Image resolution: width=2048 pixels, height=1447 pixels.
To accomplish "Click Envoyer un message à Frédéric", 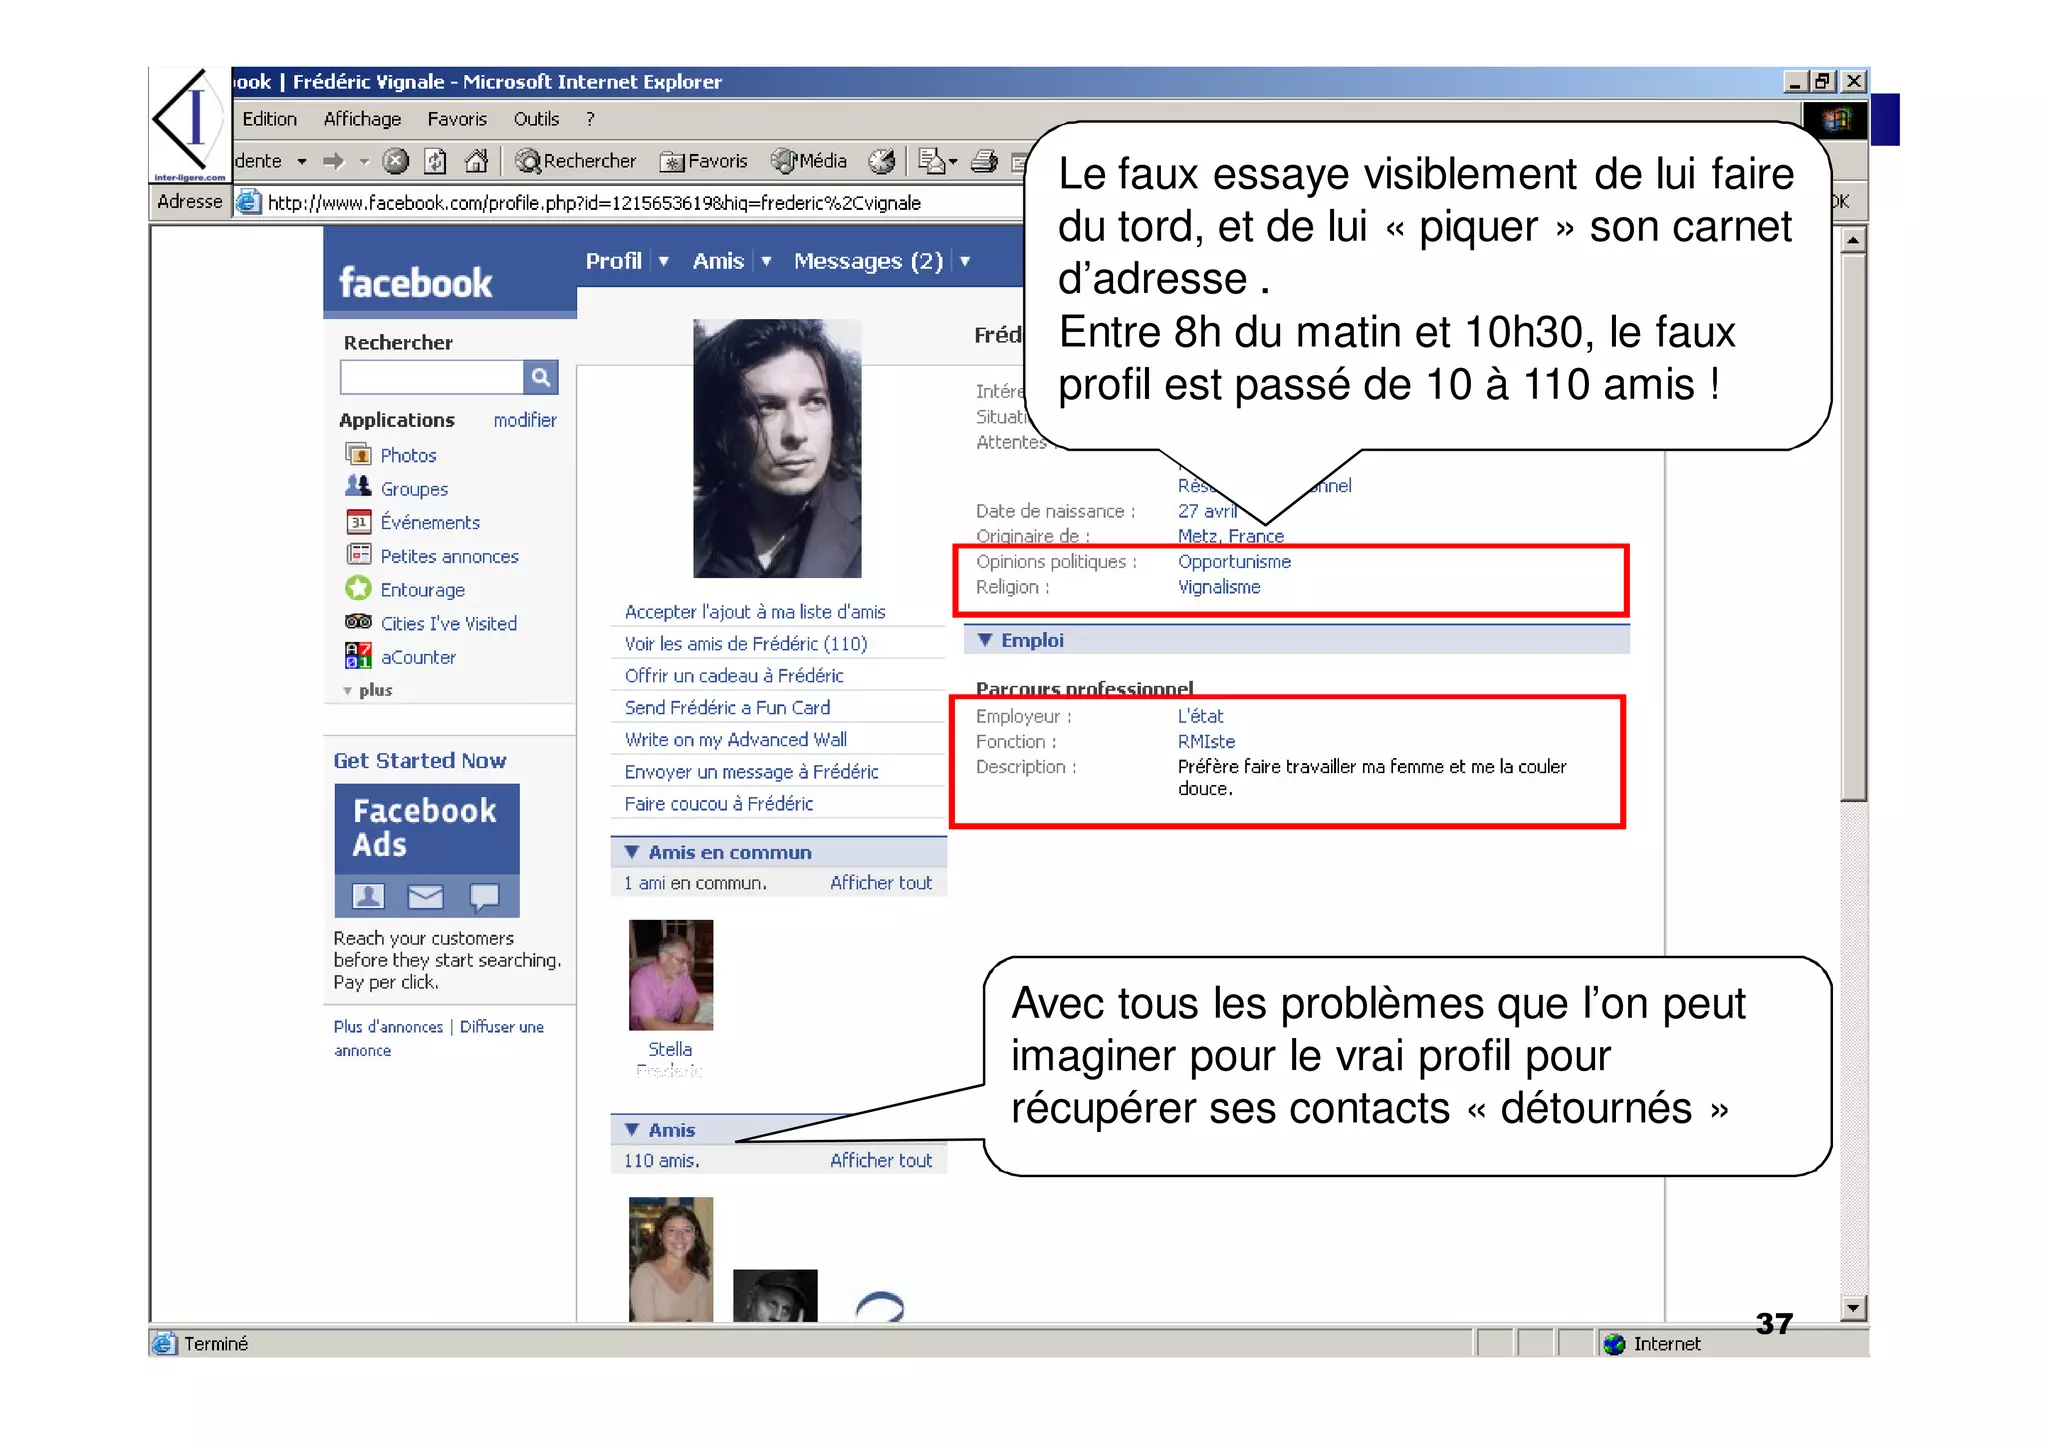I will 752,772.
